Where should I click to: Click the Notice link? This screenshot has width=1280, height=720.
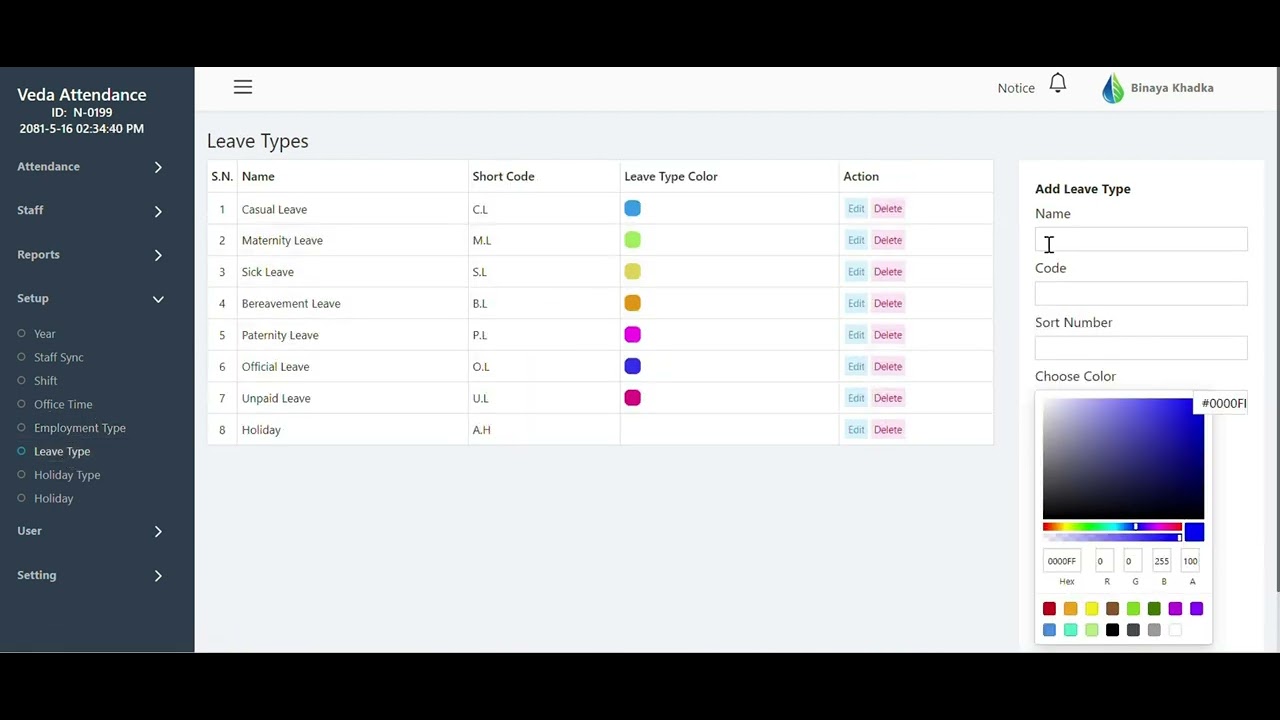[1016, 88]
